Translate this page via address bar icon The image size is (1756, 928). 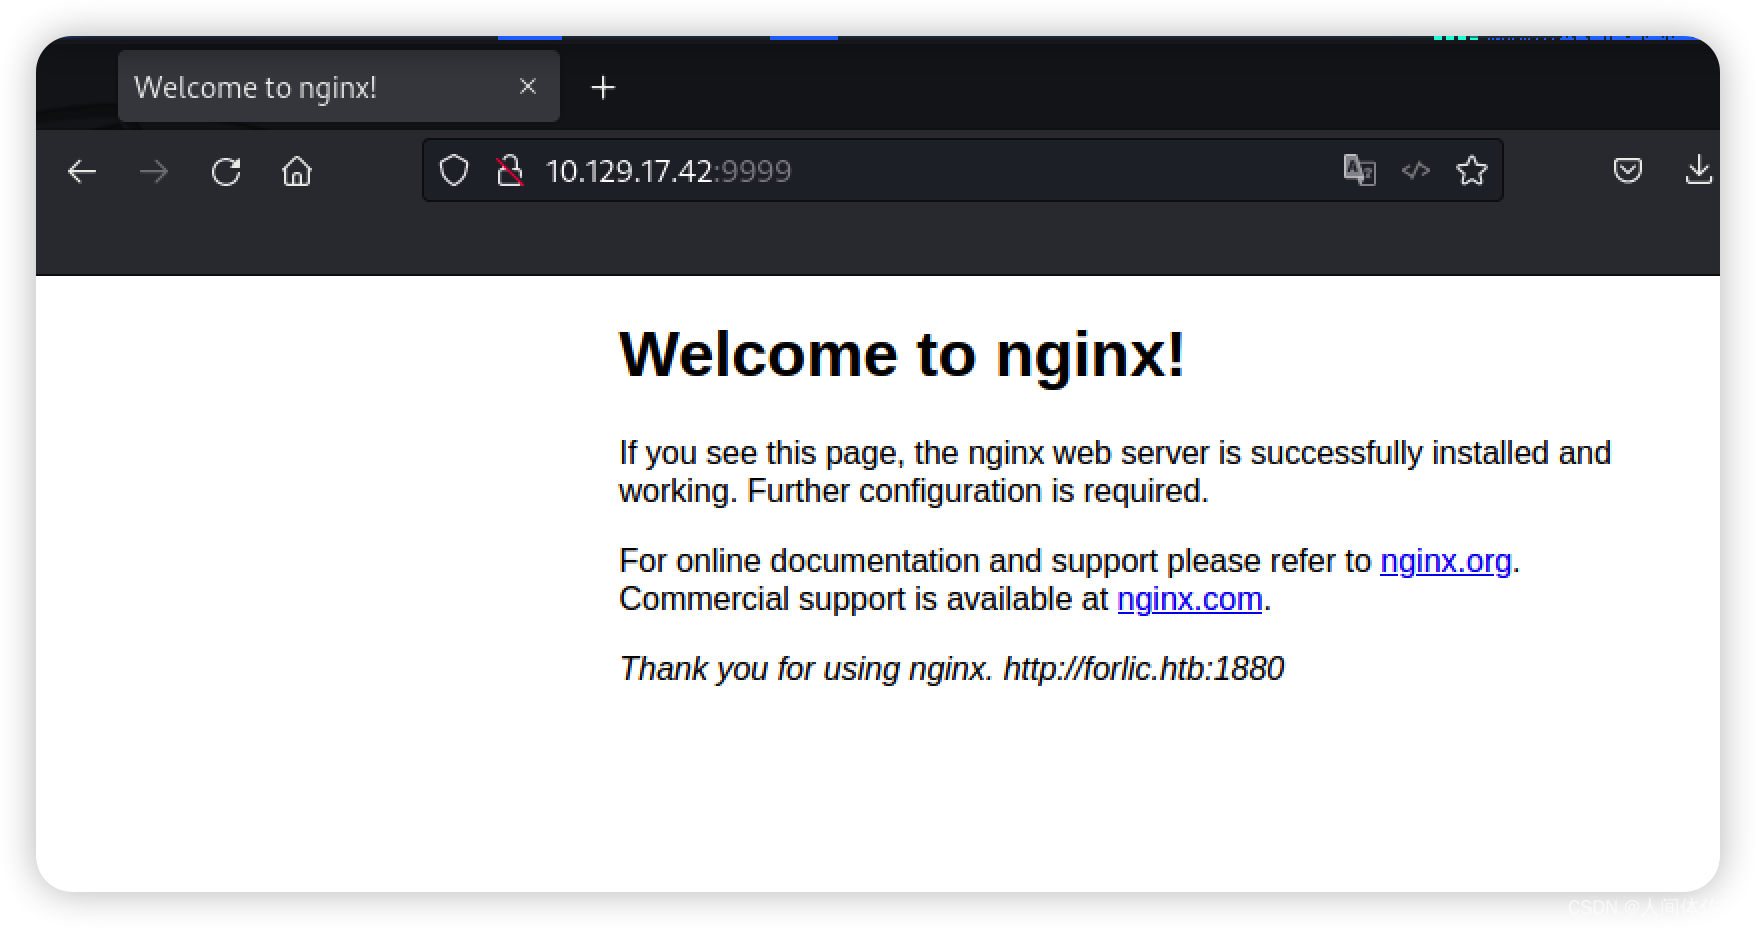[1359, 171]
